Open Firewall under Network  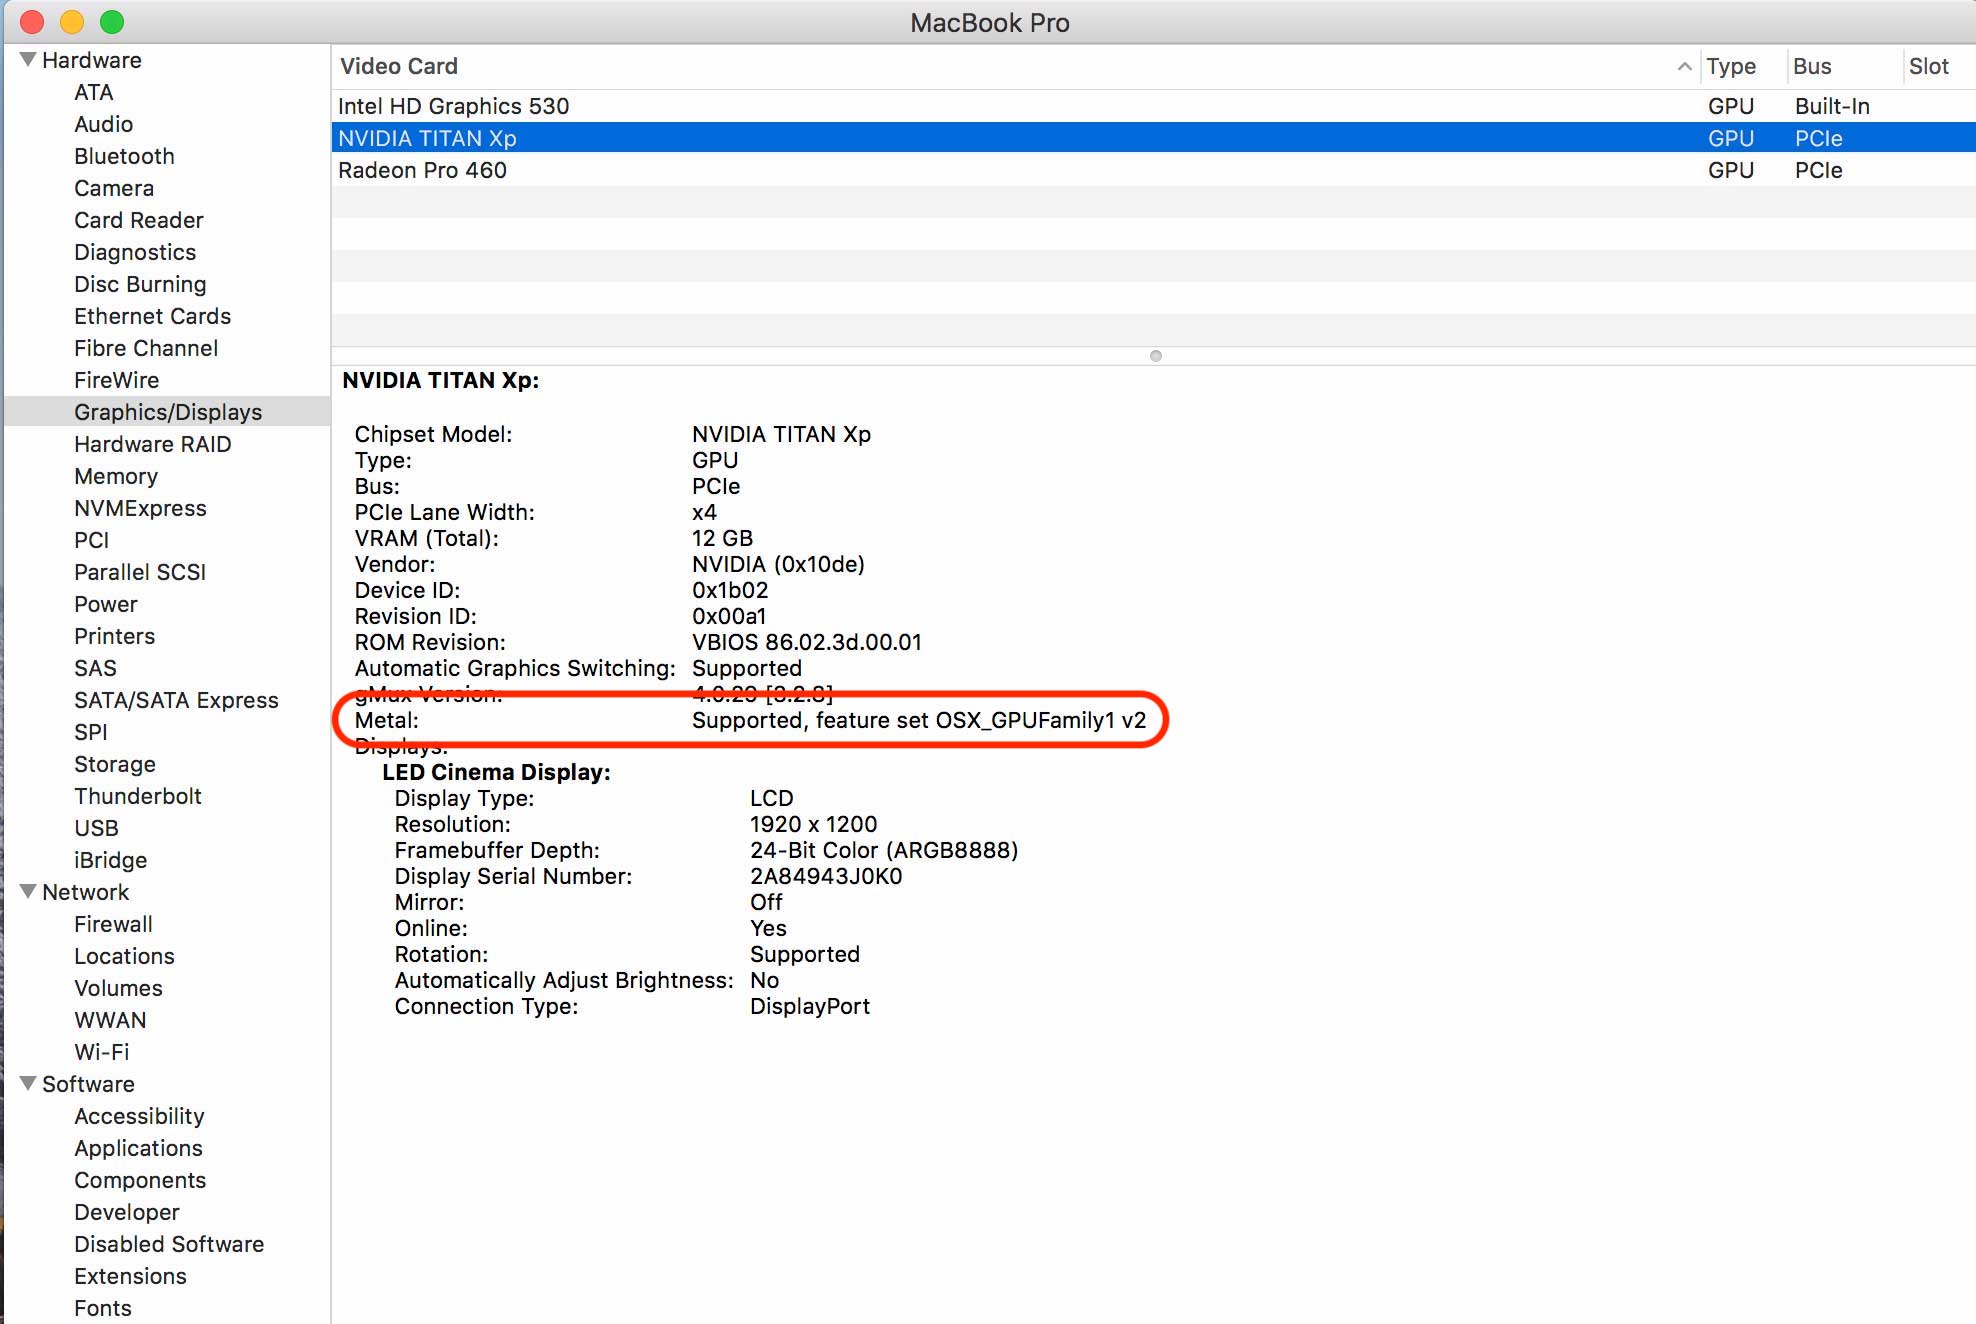click(x=113, y=924)
